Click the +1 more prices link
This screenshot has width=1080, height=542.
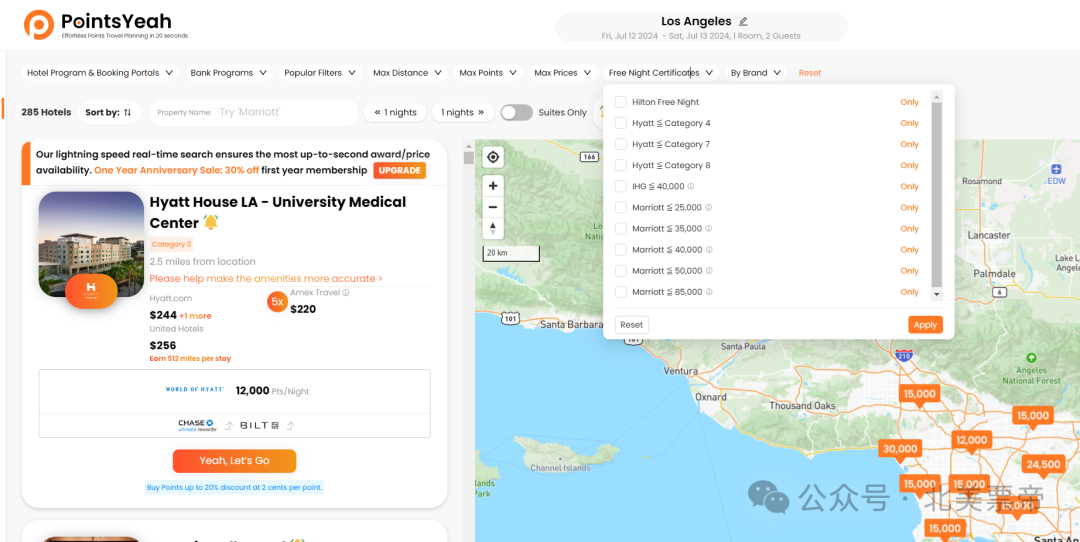[196, 315]
